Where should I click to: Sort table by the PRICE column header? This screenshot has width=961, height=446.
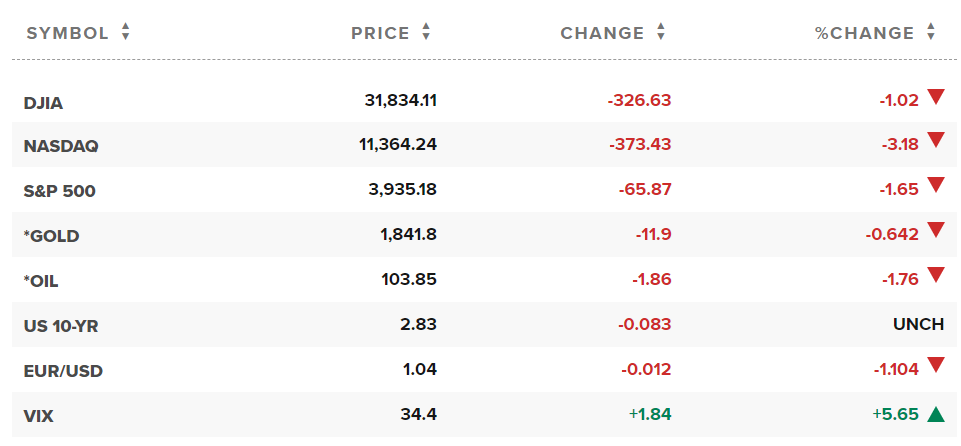tap(380, 33)
